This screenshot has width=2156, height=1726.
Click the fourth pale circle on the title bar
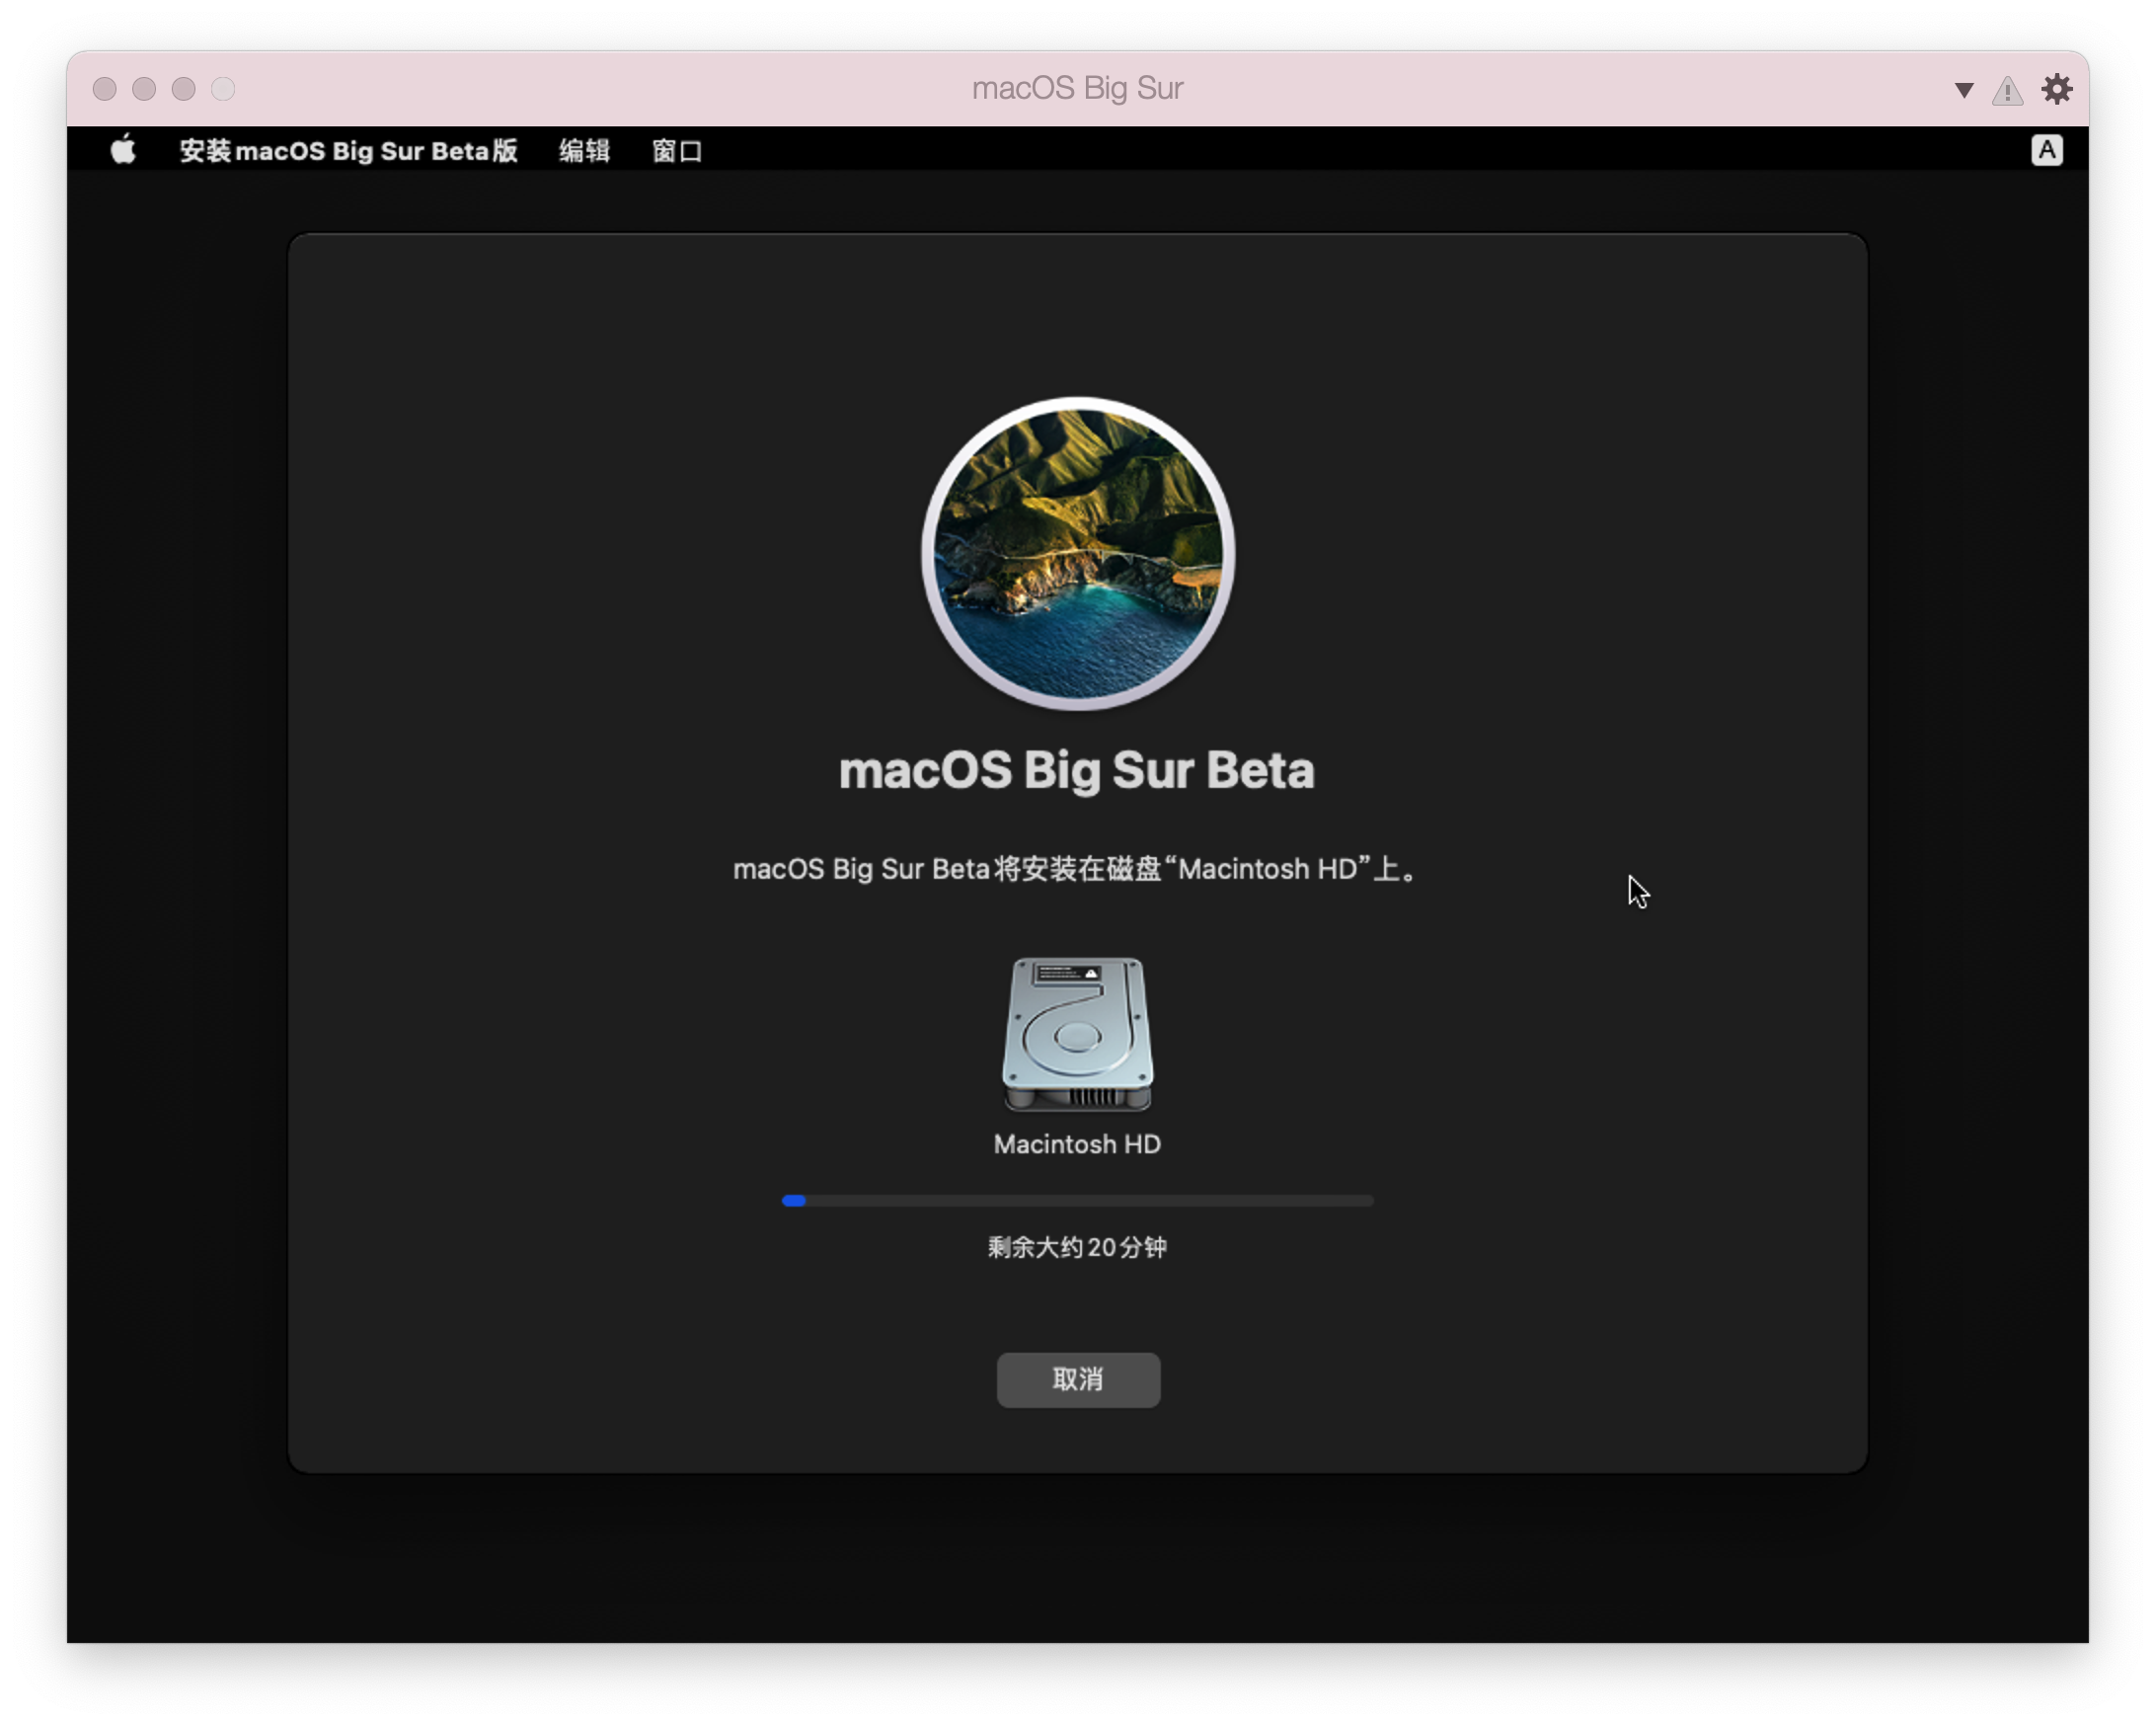click(x=222, y=89)
